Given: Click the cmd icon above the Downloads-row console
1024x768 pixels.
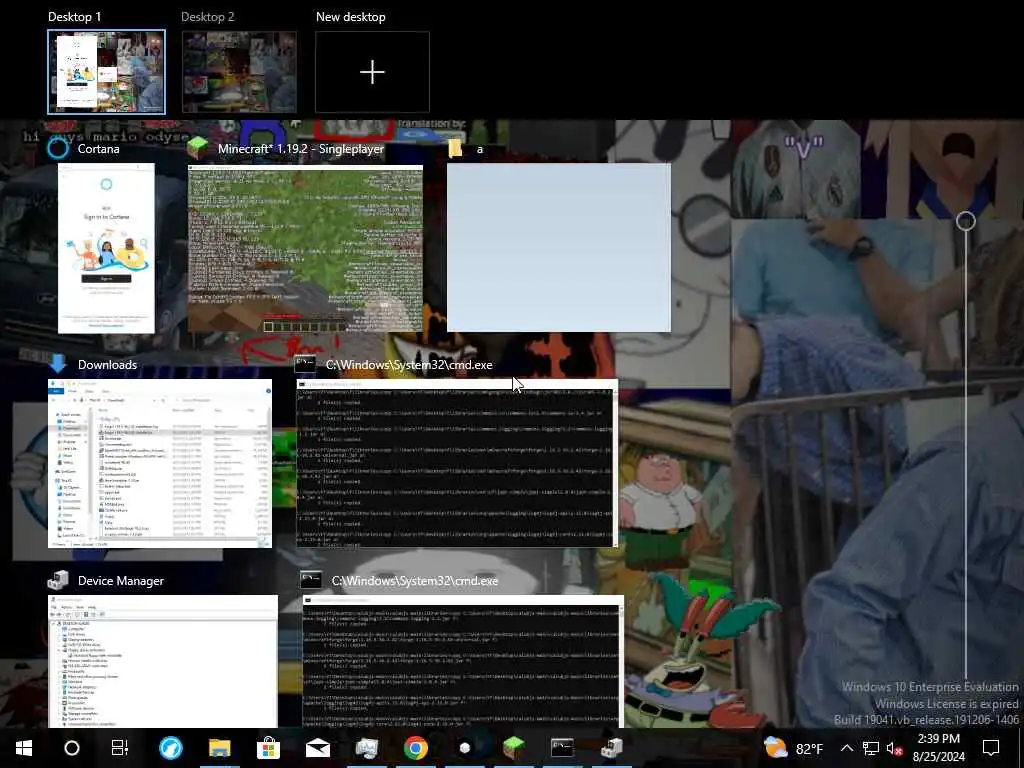Looking at the screenshot, I should 305,364.
